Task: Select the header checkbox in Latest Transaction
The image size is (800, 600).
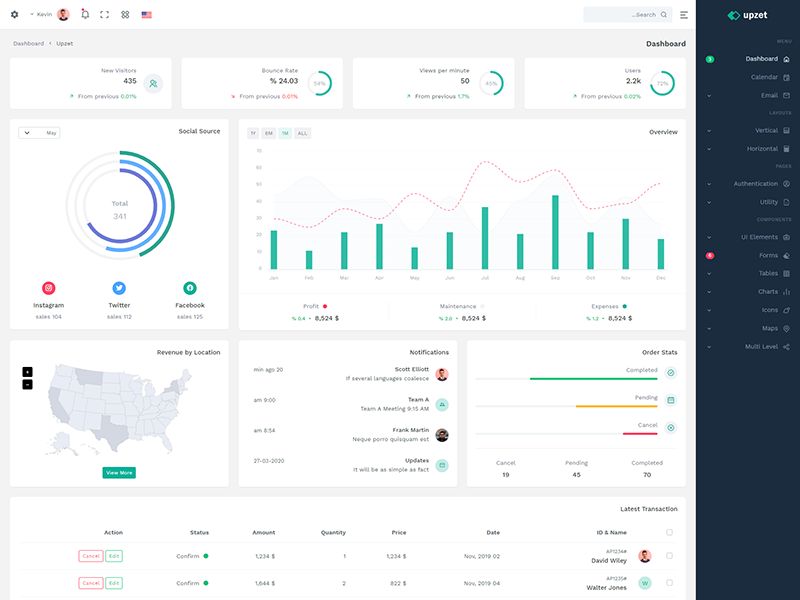Action: 670,532
